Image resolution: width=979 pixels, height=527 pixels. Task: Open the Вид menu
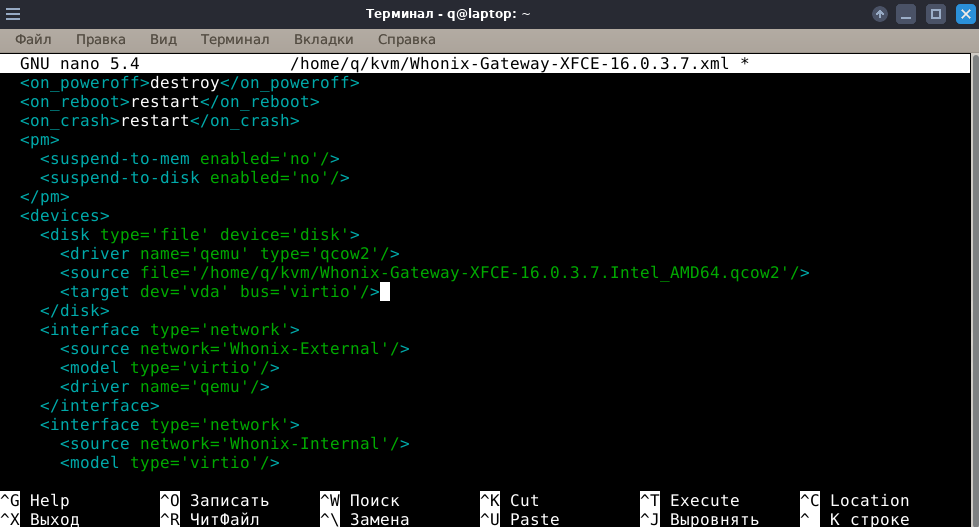point(163,39)
